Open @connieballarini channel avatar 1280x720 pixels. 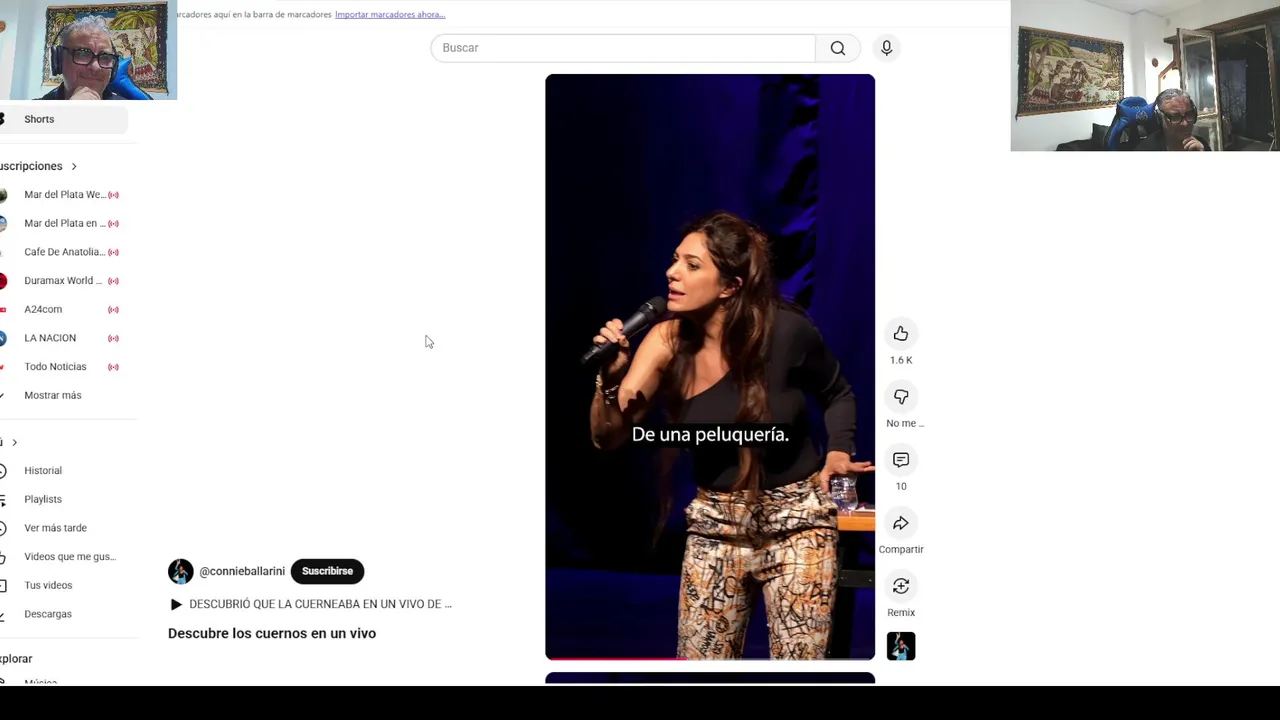coord(181,571)
